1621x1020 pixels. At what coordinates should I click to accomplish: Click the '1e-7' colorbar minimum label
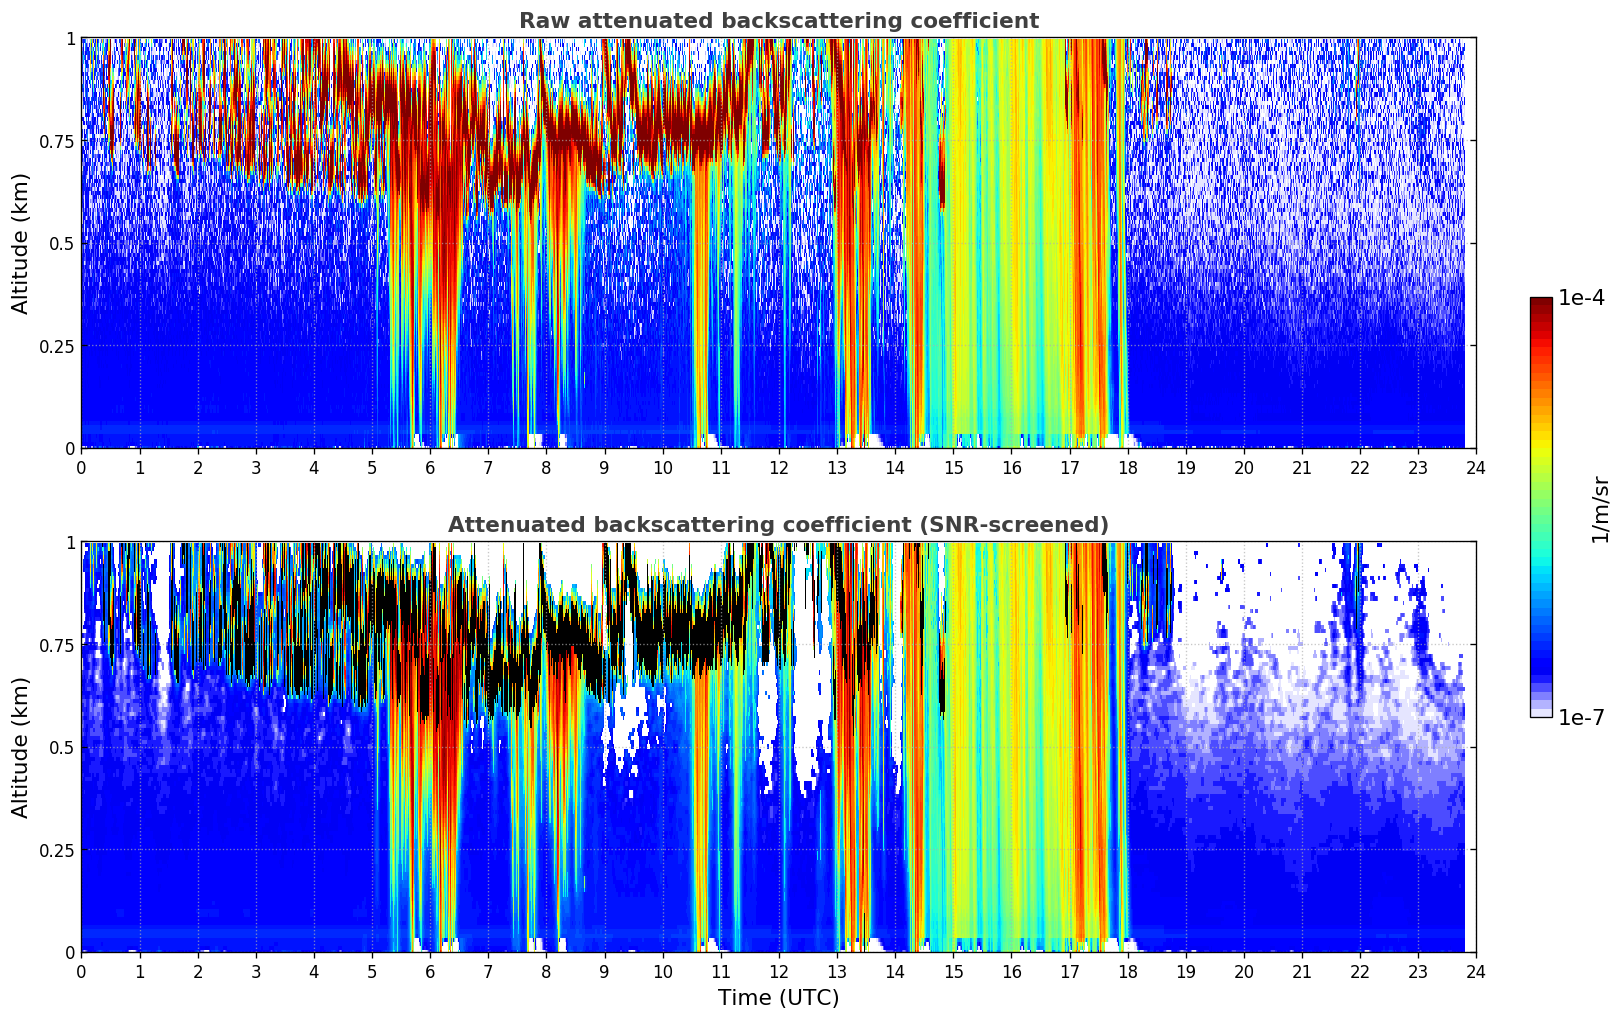coord(1581,718)
